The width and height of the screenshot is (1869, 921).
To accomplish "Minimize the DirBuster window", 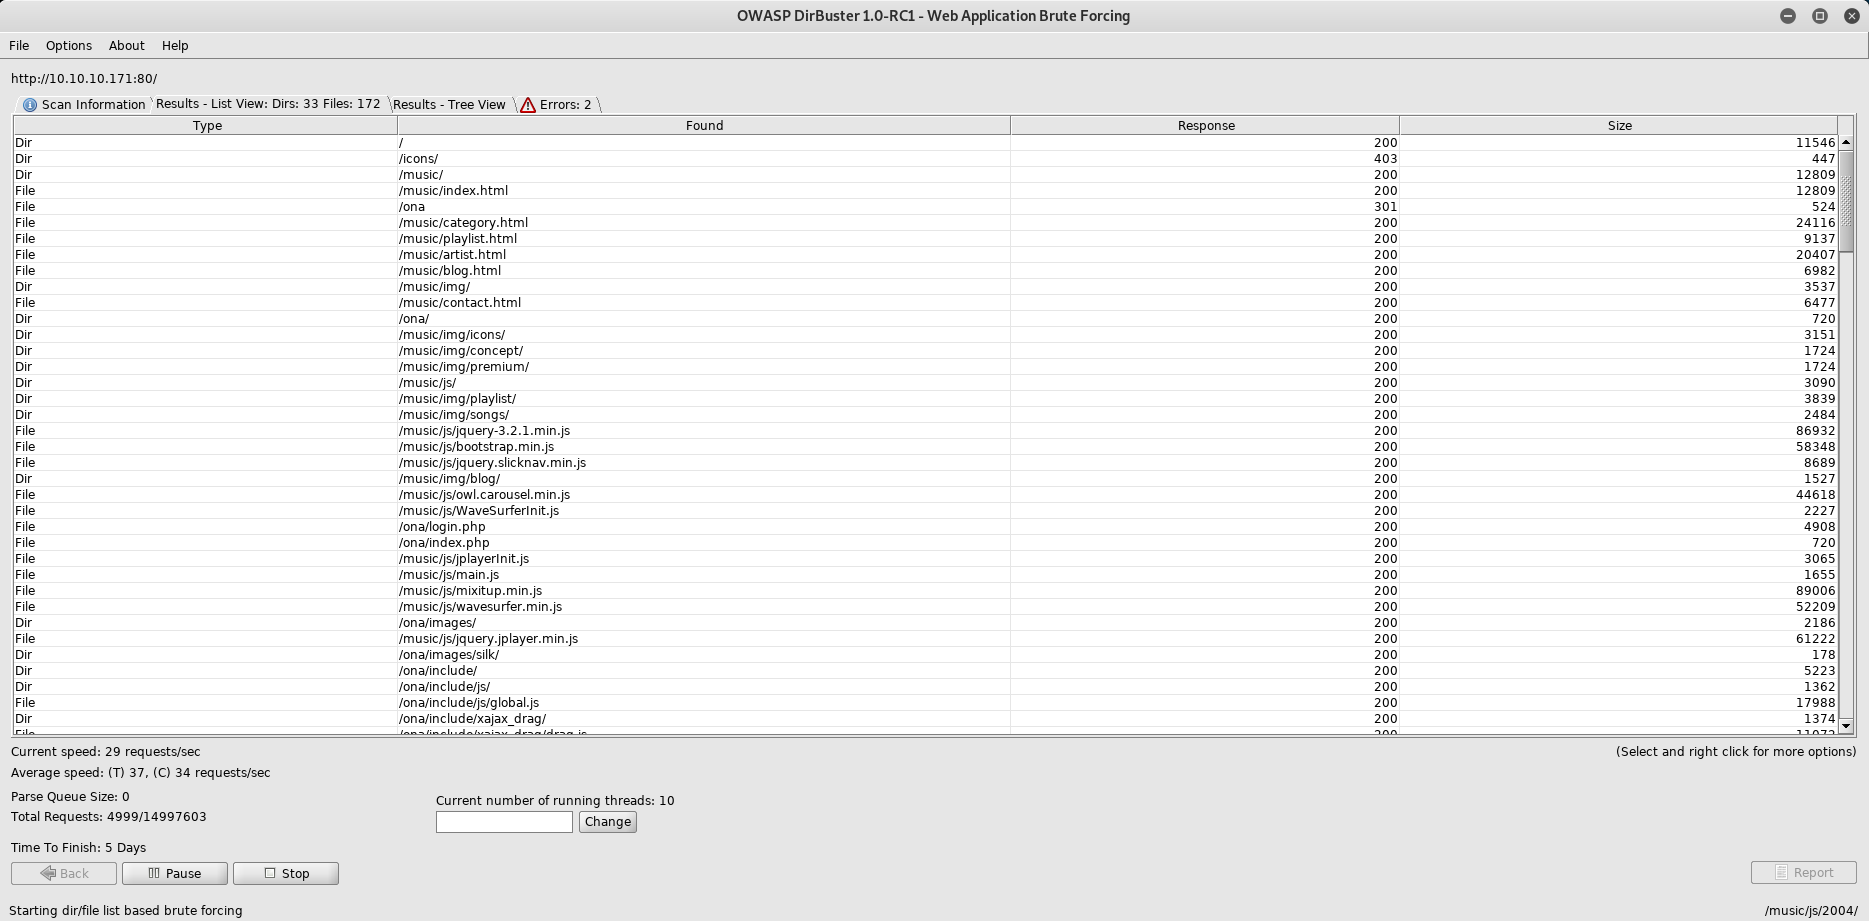I will pos(1788,16).
